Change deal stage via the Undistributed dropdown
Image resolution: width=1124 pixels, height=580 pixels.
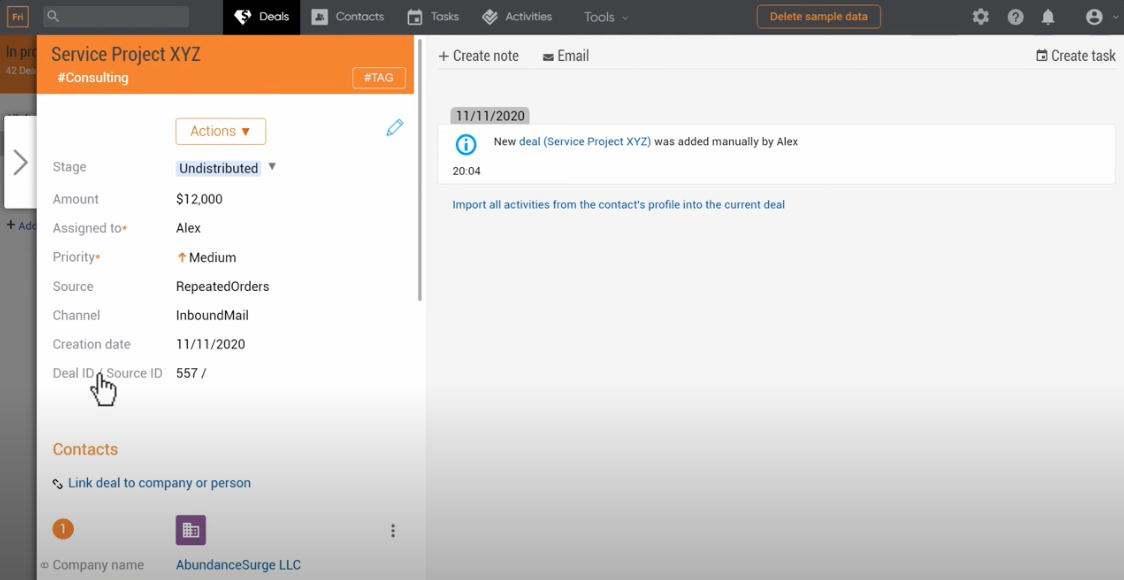pos(218,168)
